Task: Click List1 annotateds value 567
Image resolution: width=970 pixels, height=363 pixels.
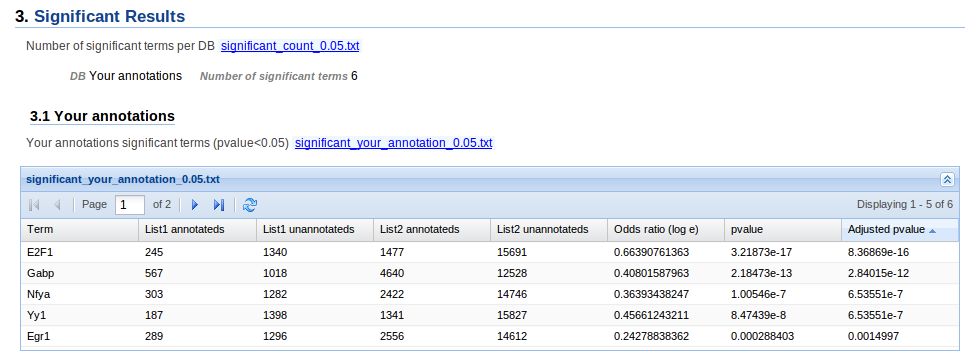Action: coord(154,273)
